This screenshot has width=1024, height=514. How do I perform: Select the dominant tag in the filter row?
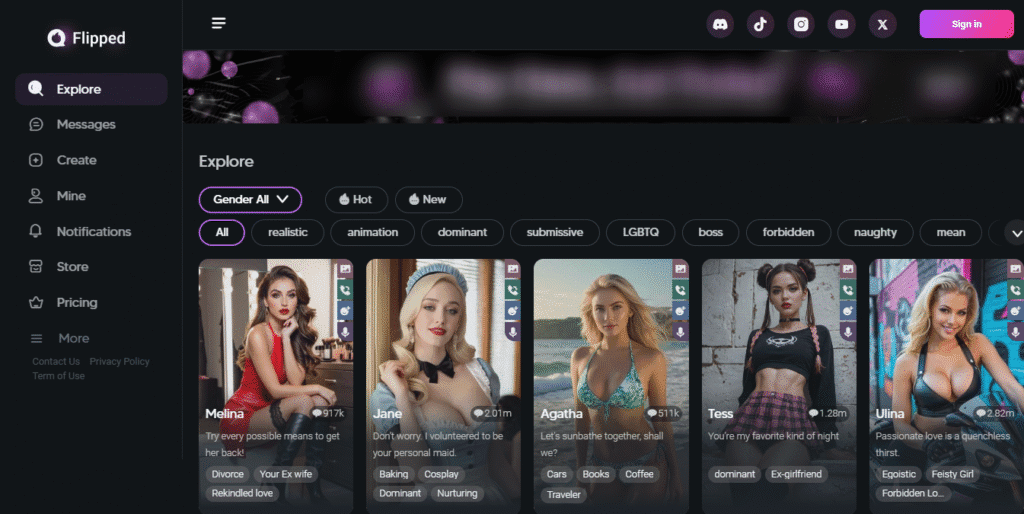pyautogui.click(x=462, y=233)
